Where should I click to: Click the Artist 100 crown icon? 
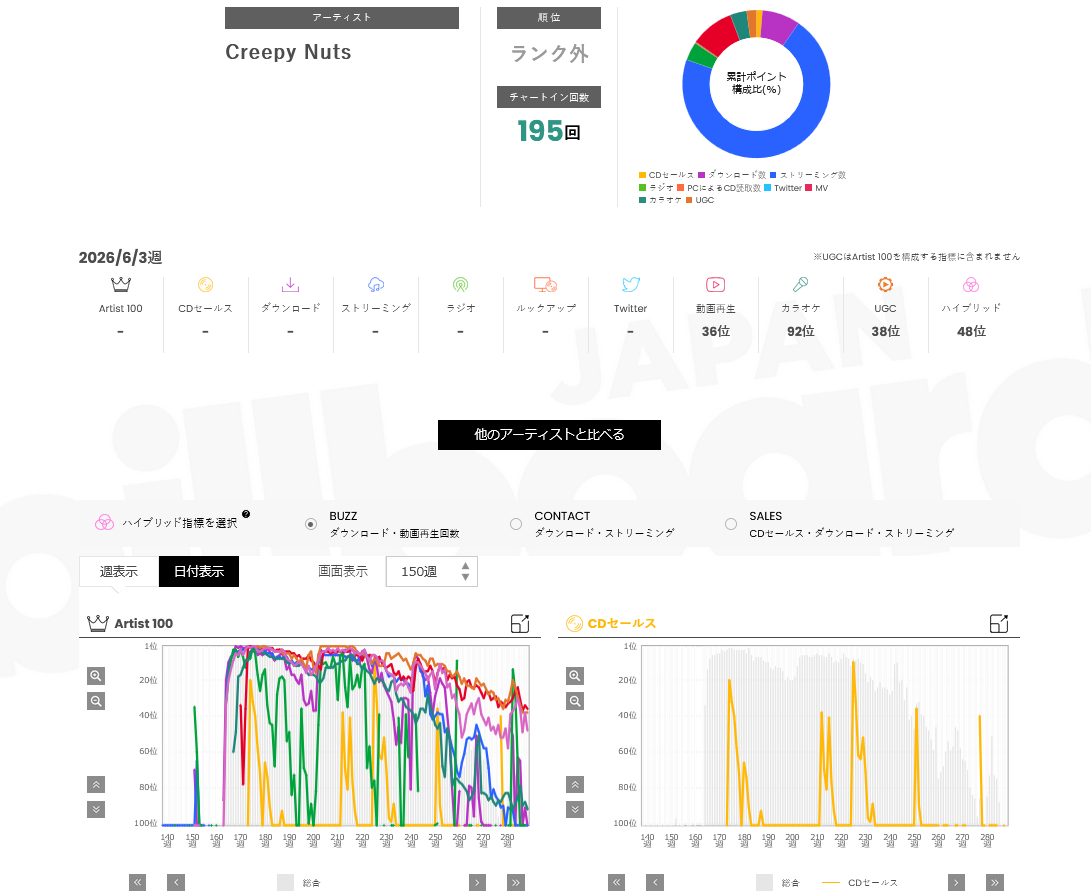click(x=120, y=285)
